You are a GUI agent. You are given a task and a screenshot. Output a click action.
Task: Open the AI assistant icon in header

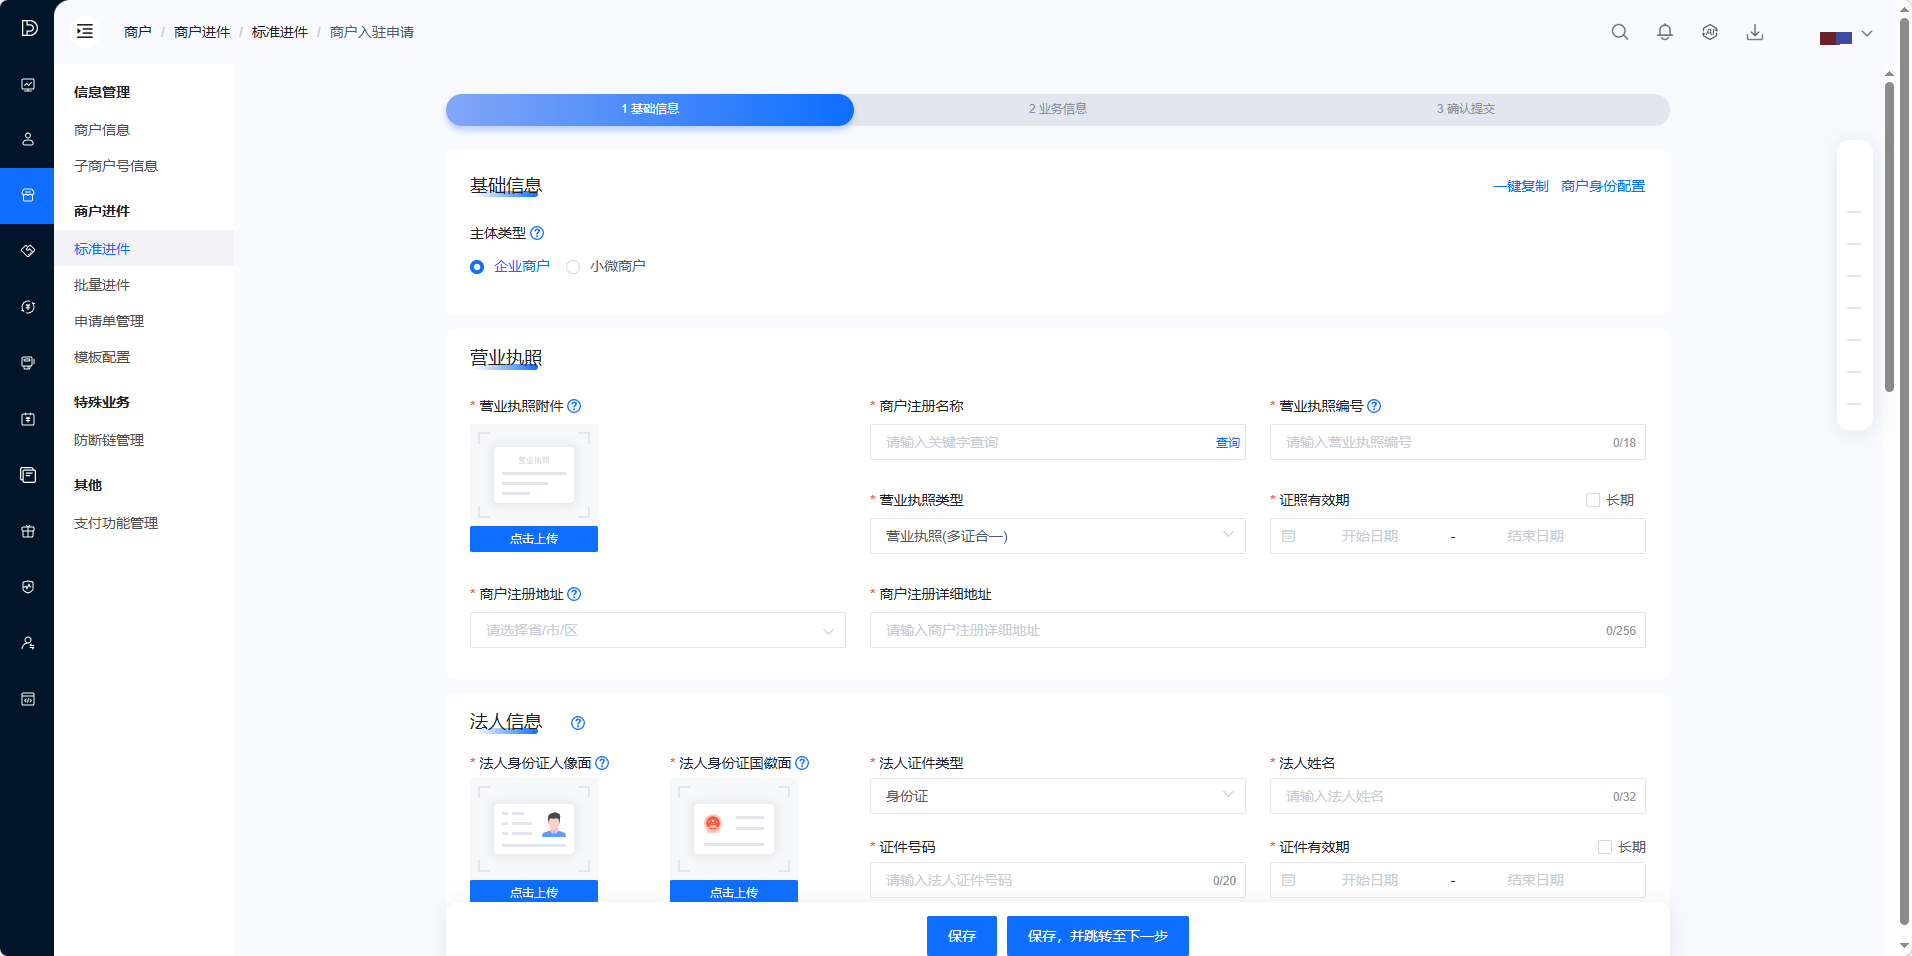tap(1709, 32)
